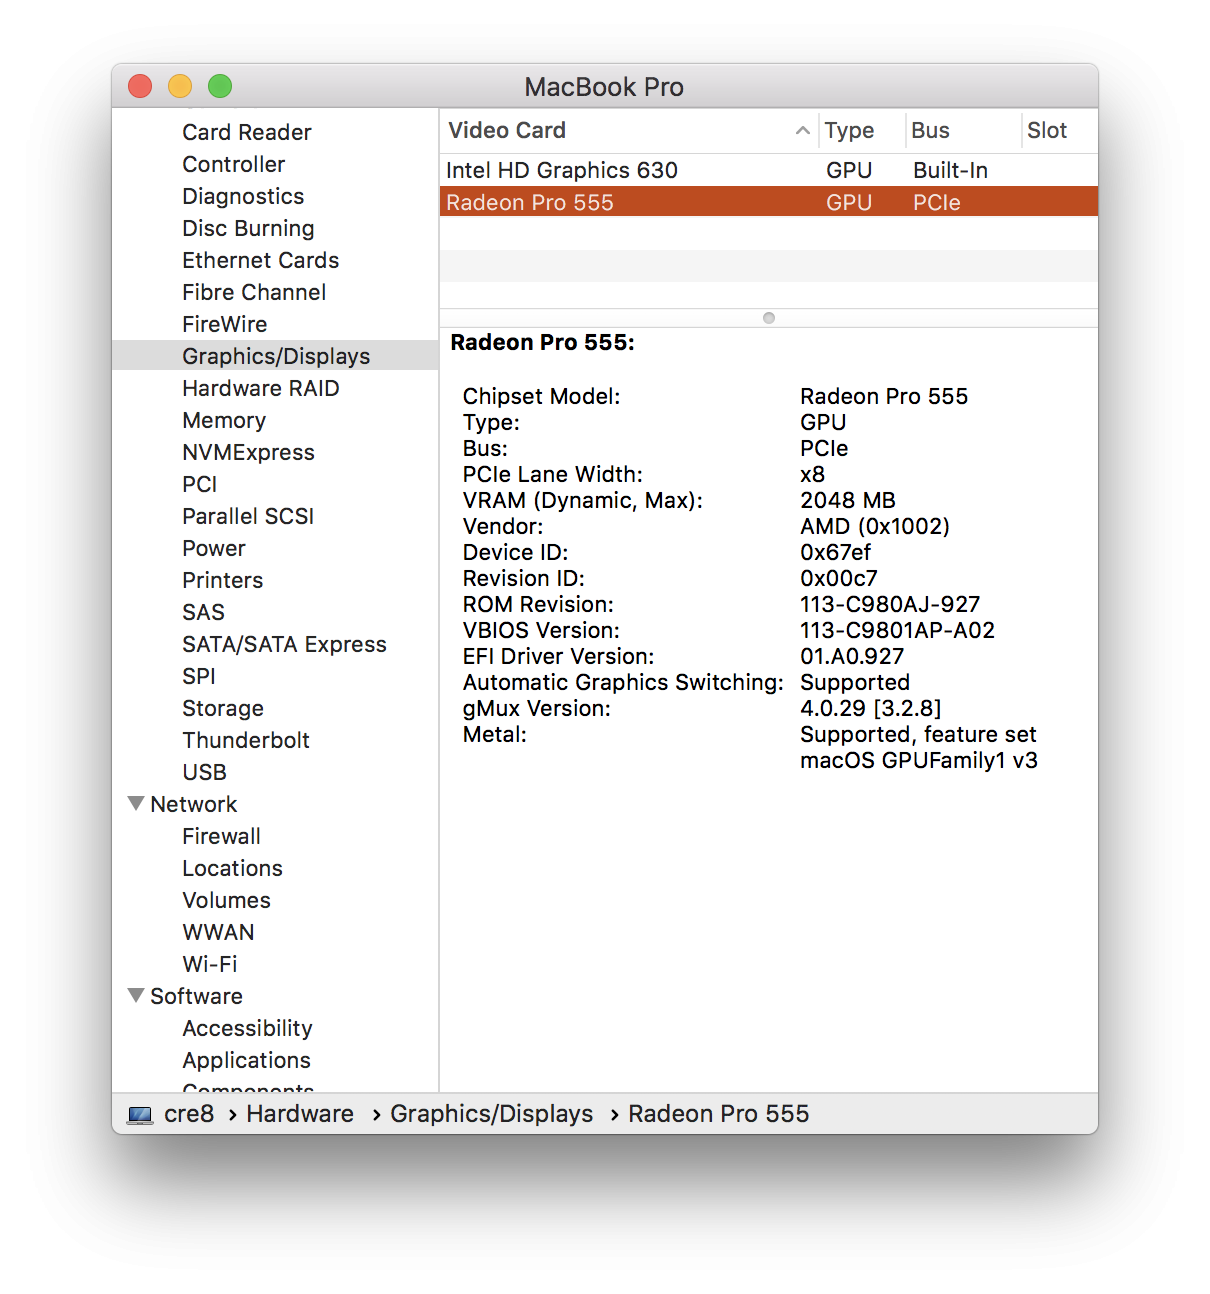Collapse the Software section triangle
Viewport: 1210px width, 1294px height.
tap(137, 995)
